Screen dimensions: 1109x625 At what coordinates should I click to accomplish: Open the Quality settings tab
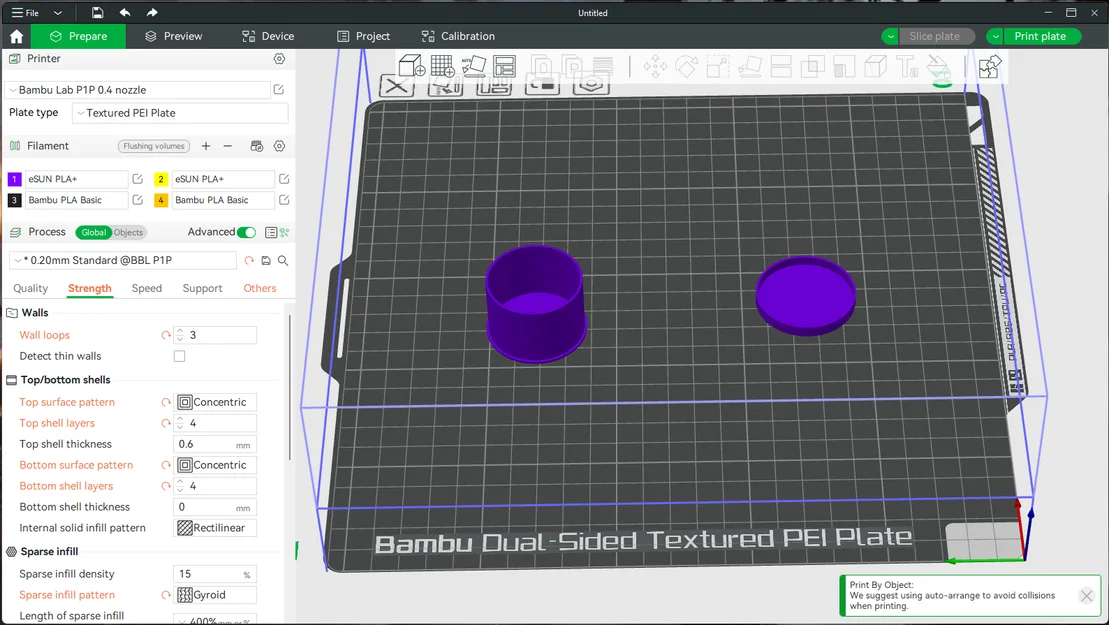[30, 288]
